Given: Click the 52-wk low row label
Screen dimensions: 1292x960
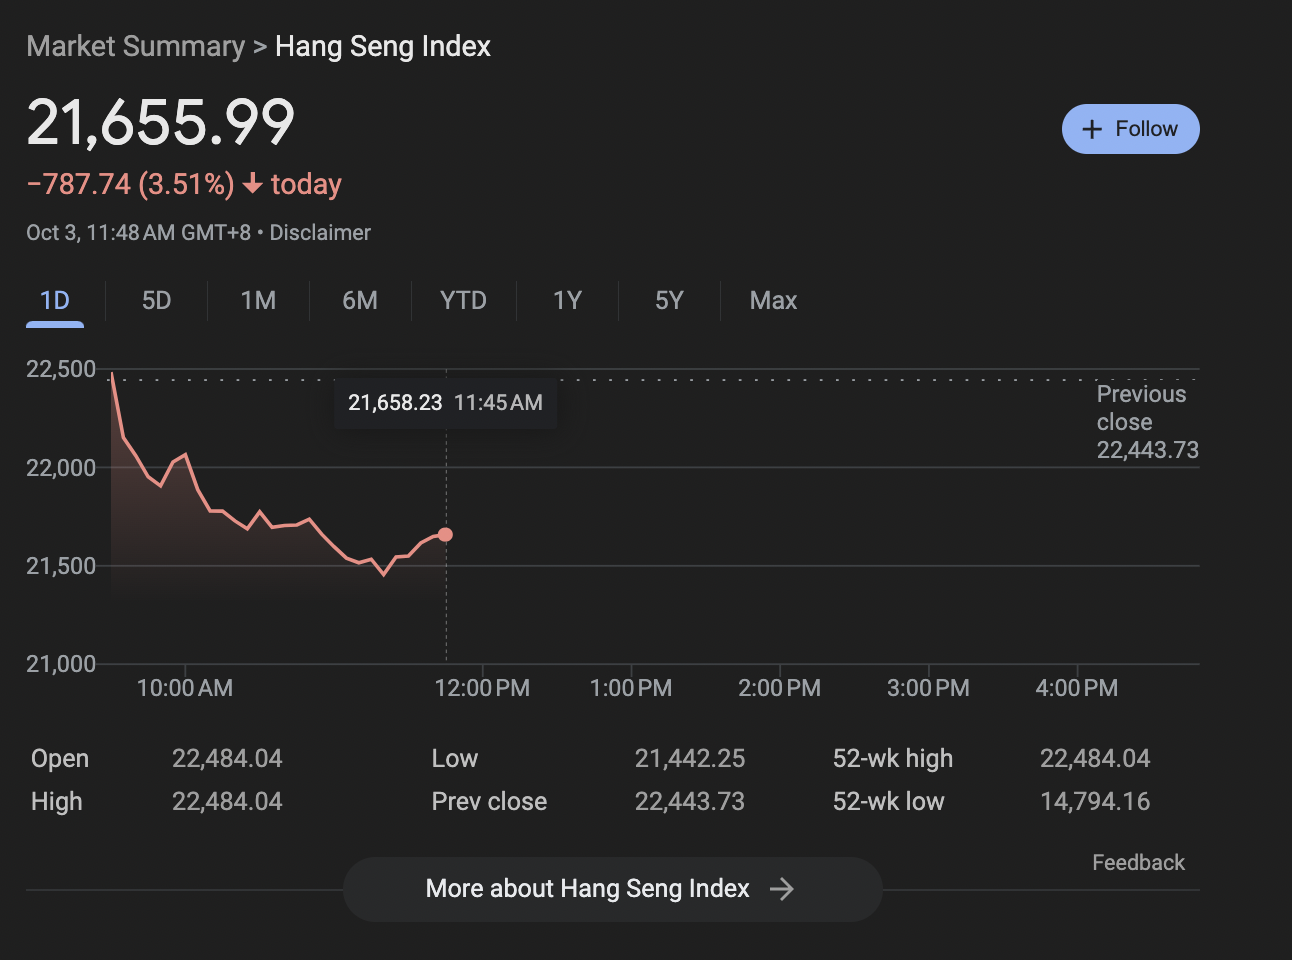Looking at the screenshot, I should tap(889, 802).
